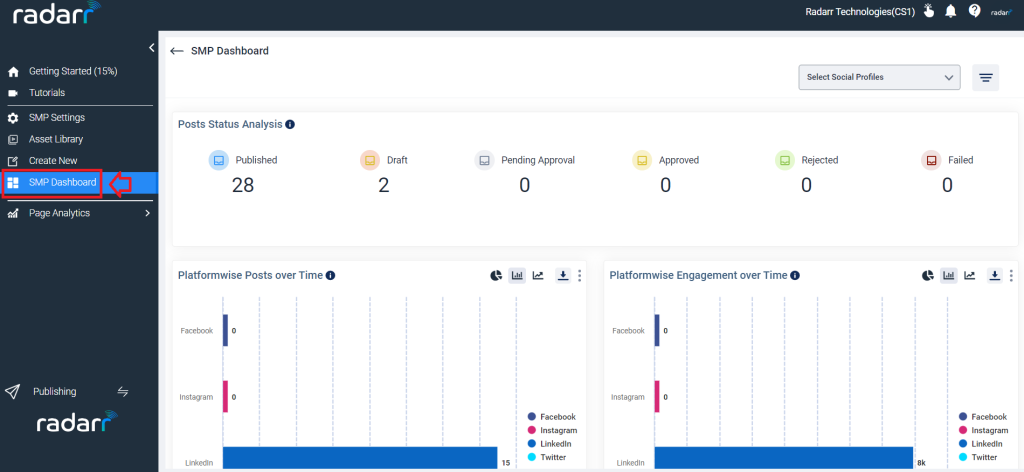
Task: Switch module using arrows beside Publishing
Action: [x=123, y=392]
